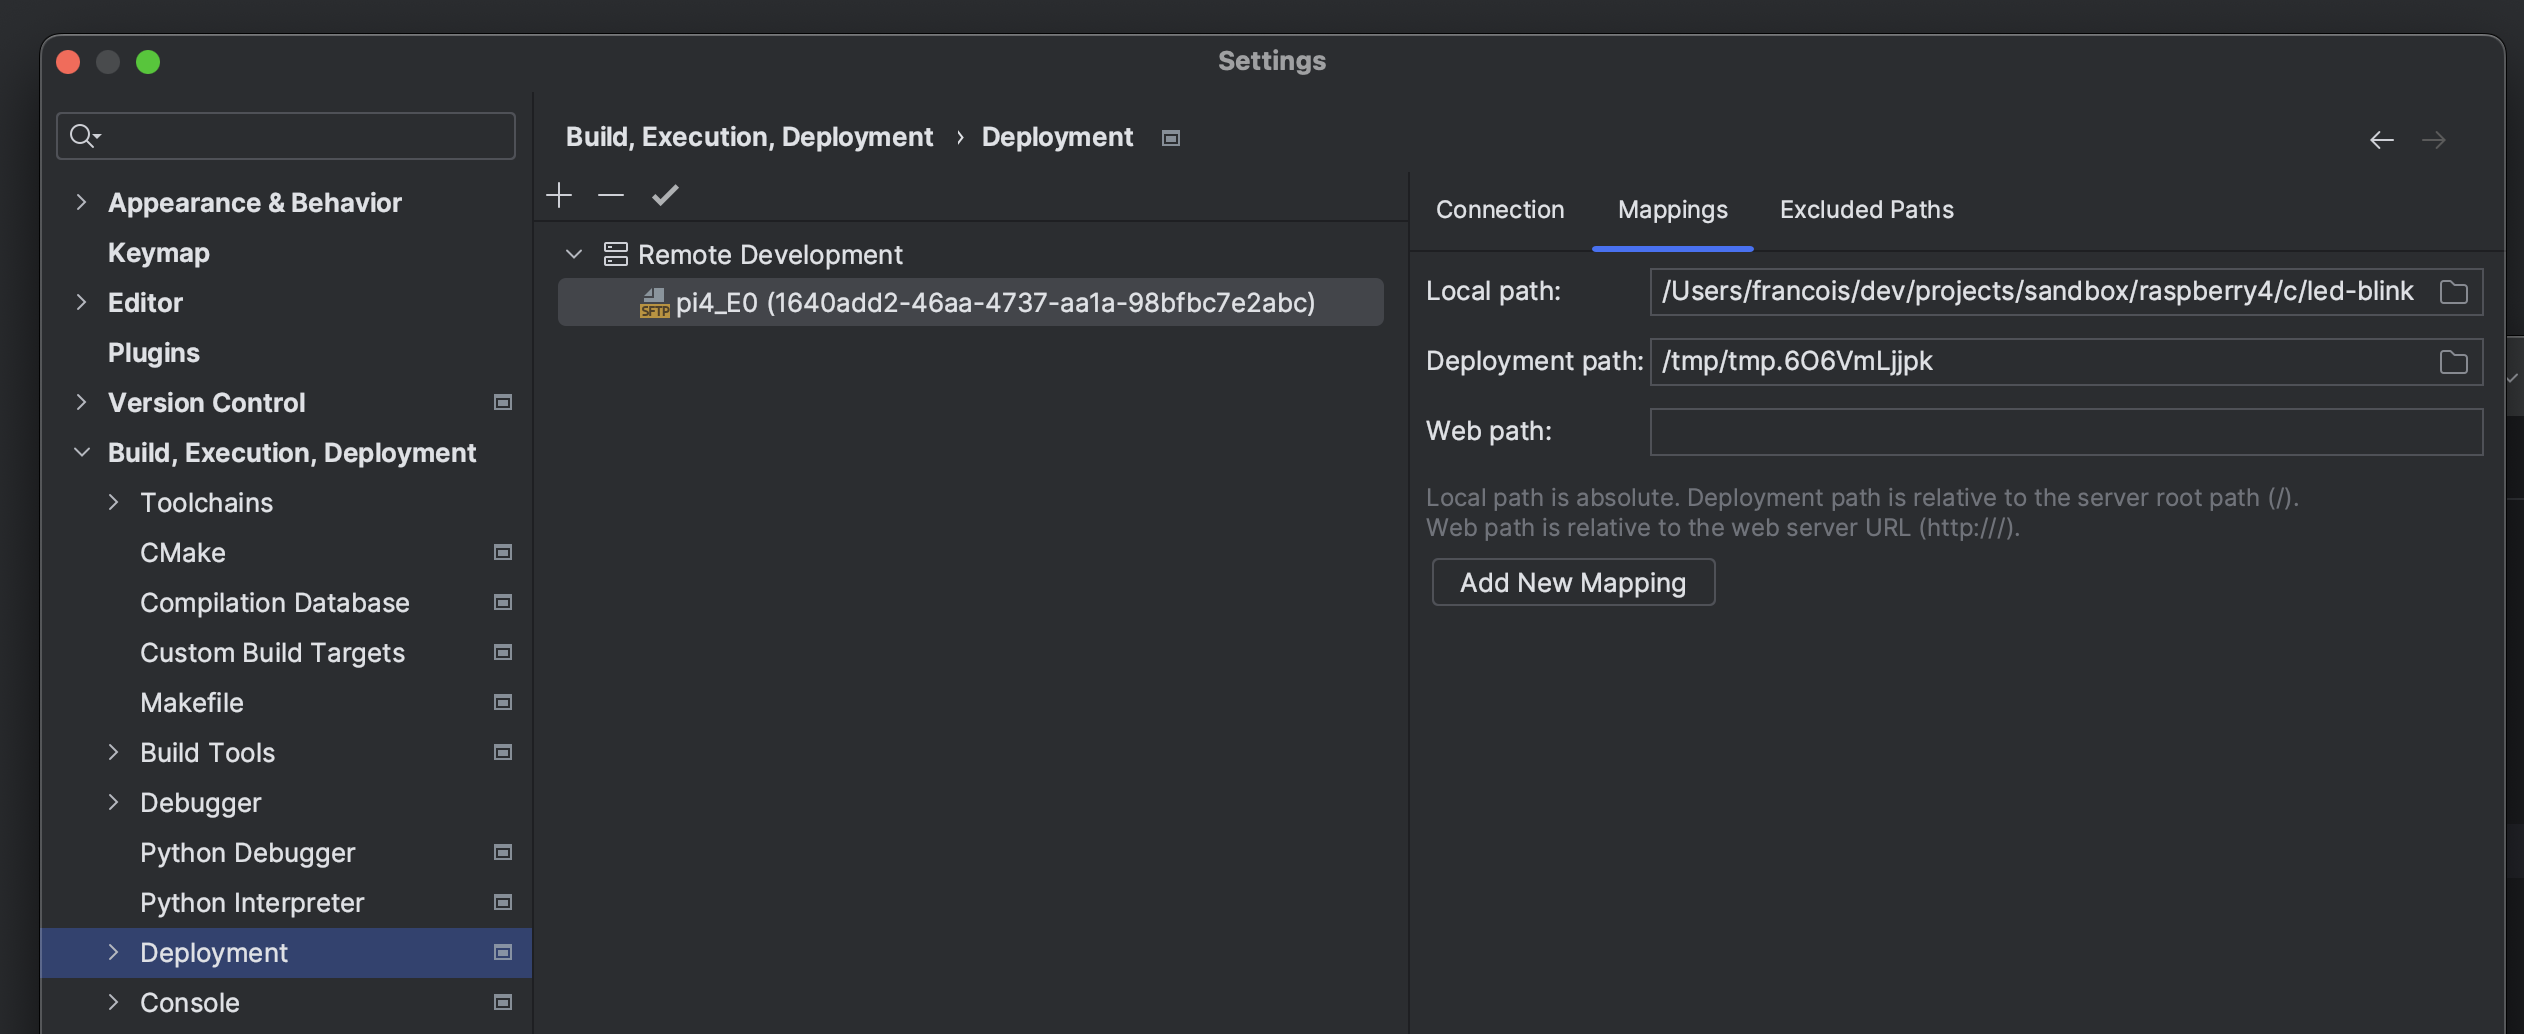Go forward with the right arrow
The width and height of the screenshot is (2524, 1034).
[2434, 140]
